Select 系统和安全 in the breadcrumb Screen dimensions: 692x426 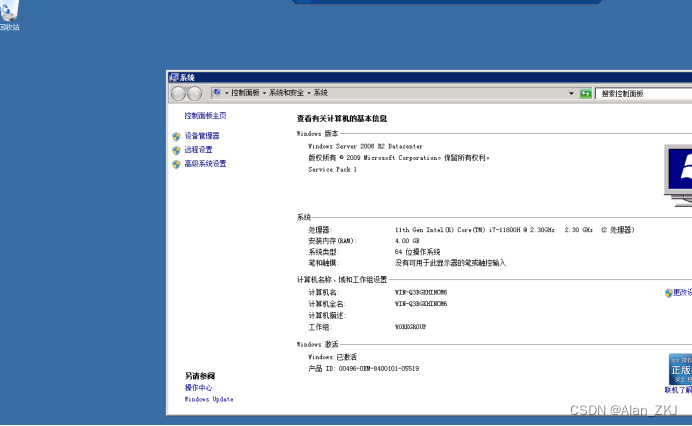pyautogui.click(x=286, y=93)
